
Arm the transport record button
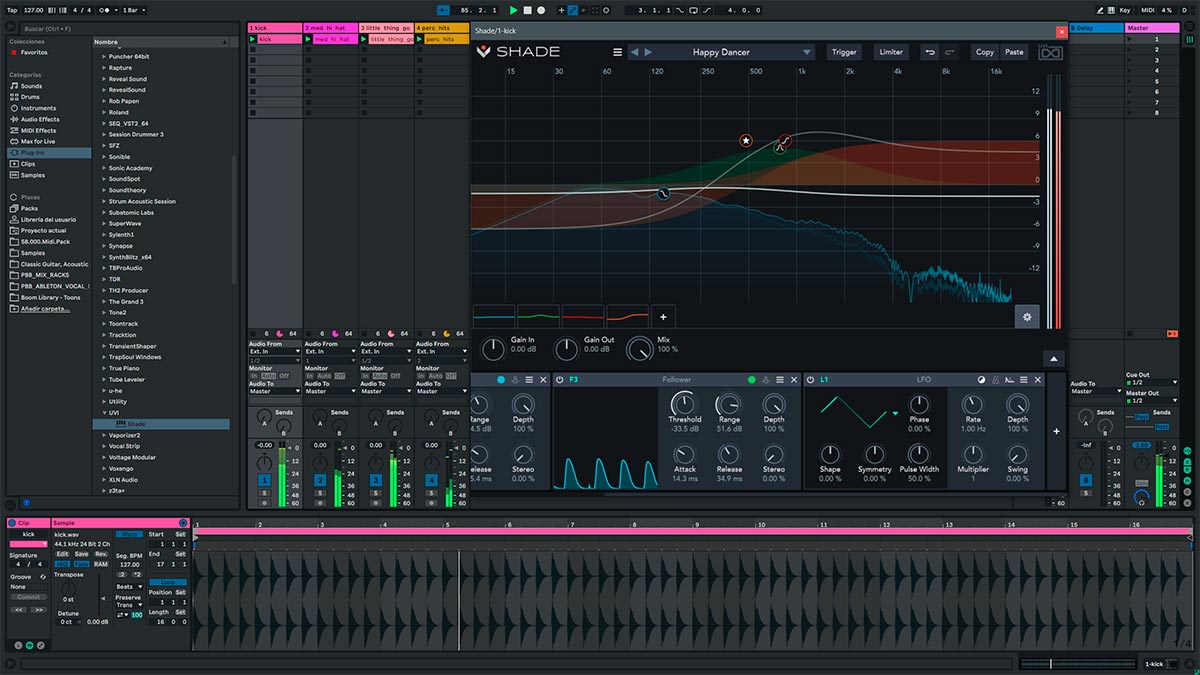click(541, 9)
